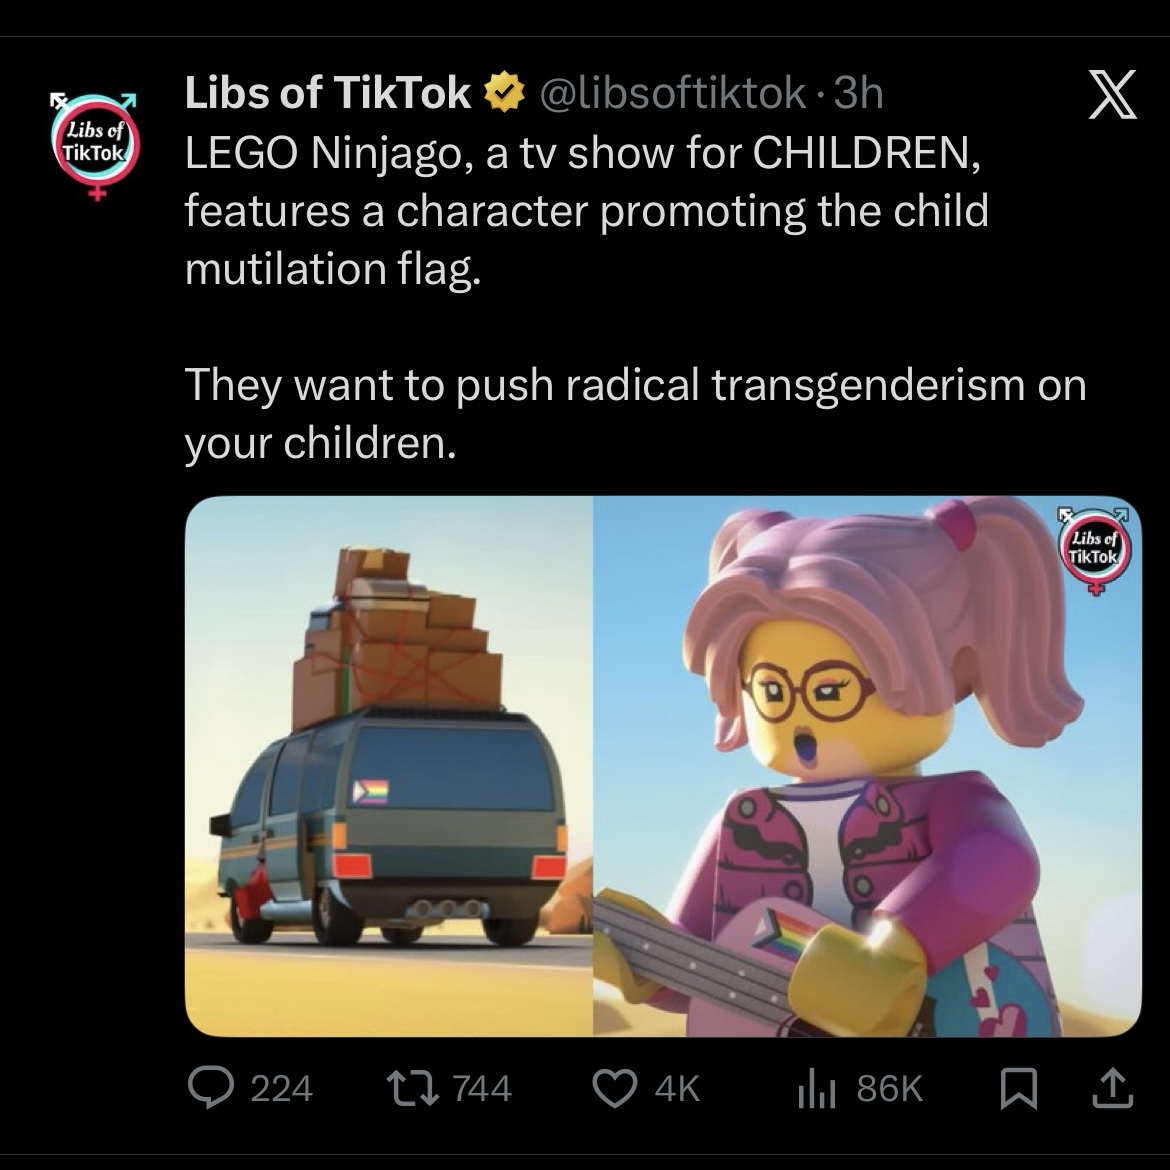
Task: Click the watermark logo on the image
Action: [1095, 551]
